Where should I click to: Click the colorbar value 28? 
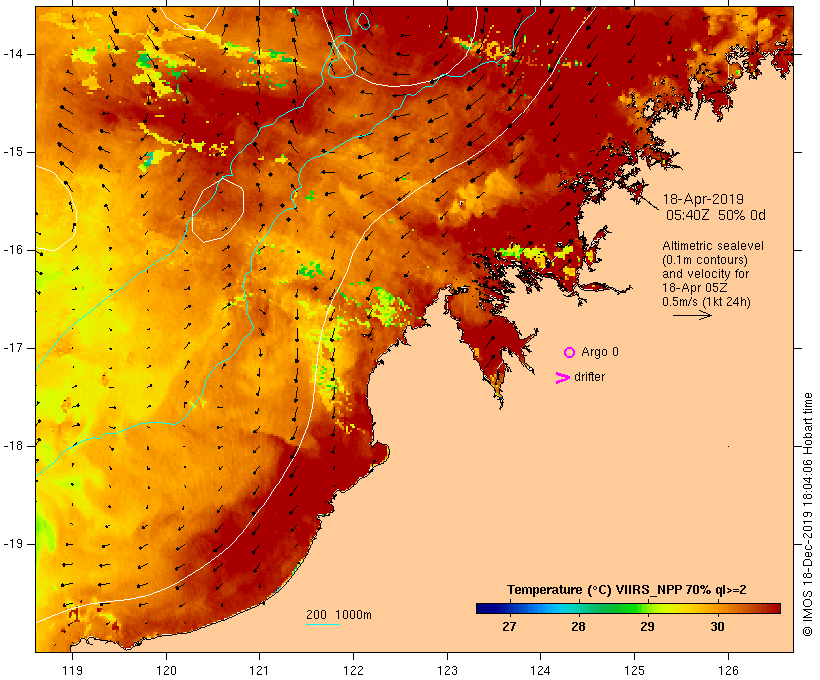[578, 627]
